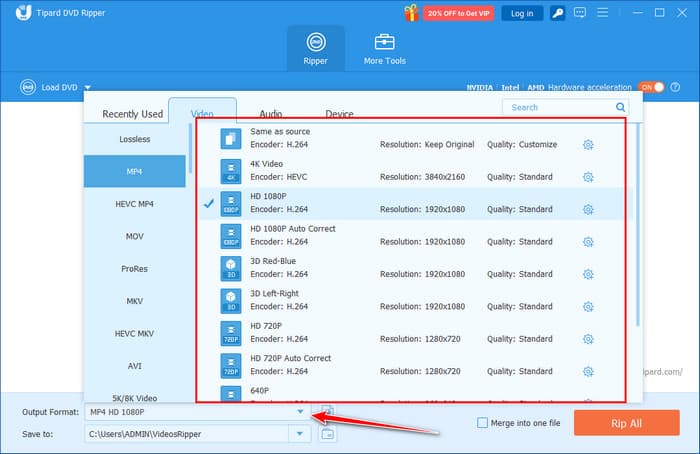
Task: Open the Output Format dropdown
Action: (x=299, y=411)
